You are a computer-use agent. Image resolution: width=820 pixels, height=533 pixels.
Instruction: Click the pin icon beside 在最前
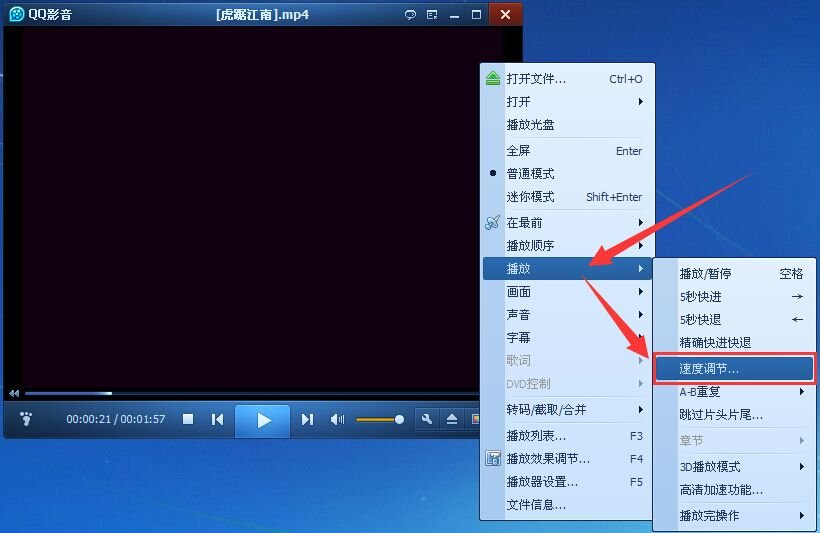pos(493,222)
